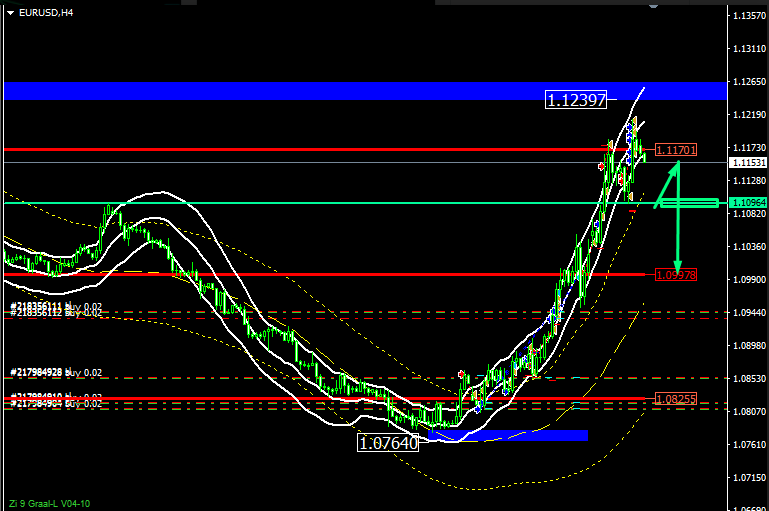
Task: Click 1.08980 on the price scale
Action: tap(749, 346)
